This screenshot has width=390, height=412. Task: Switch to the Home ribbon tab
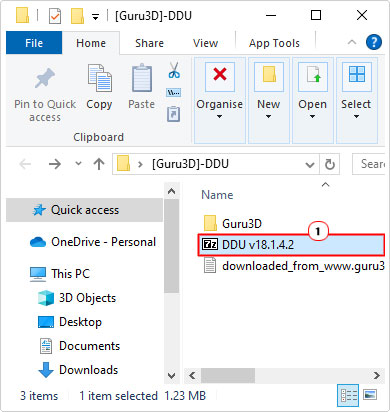tap(91, 43)
